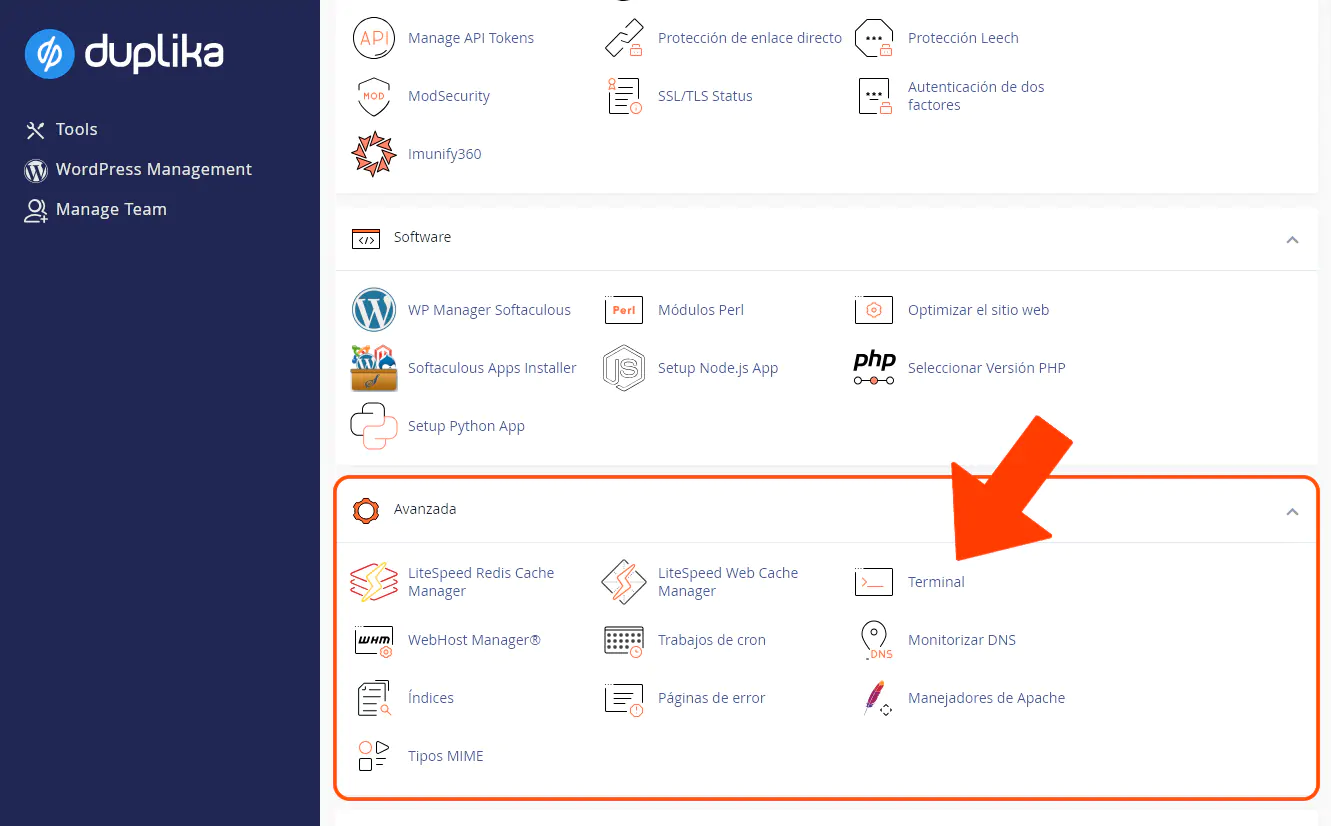This screenshot has height=826, width=1331.
Task: Open the WordPress logo for WP Manager
Action: [x=374, y=310]
